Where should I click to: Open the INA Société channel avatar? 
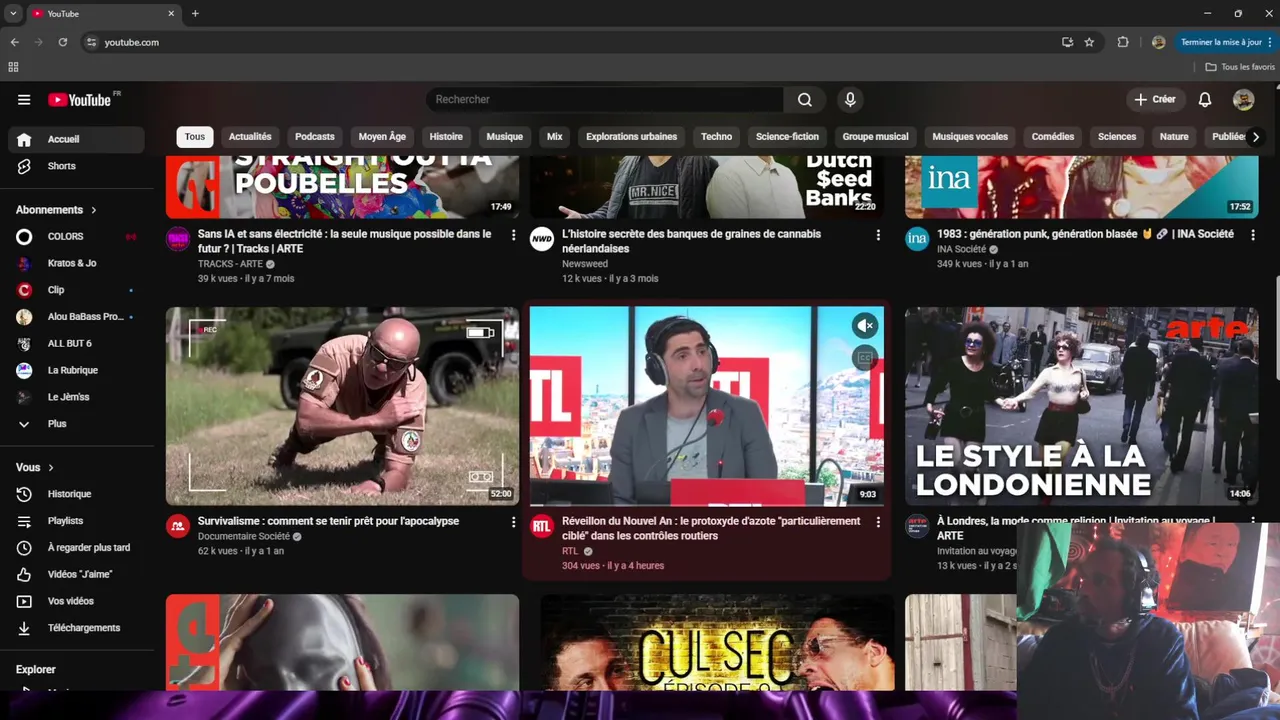917,239
